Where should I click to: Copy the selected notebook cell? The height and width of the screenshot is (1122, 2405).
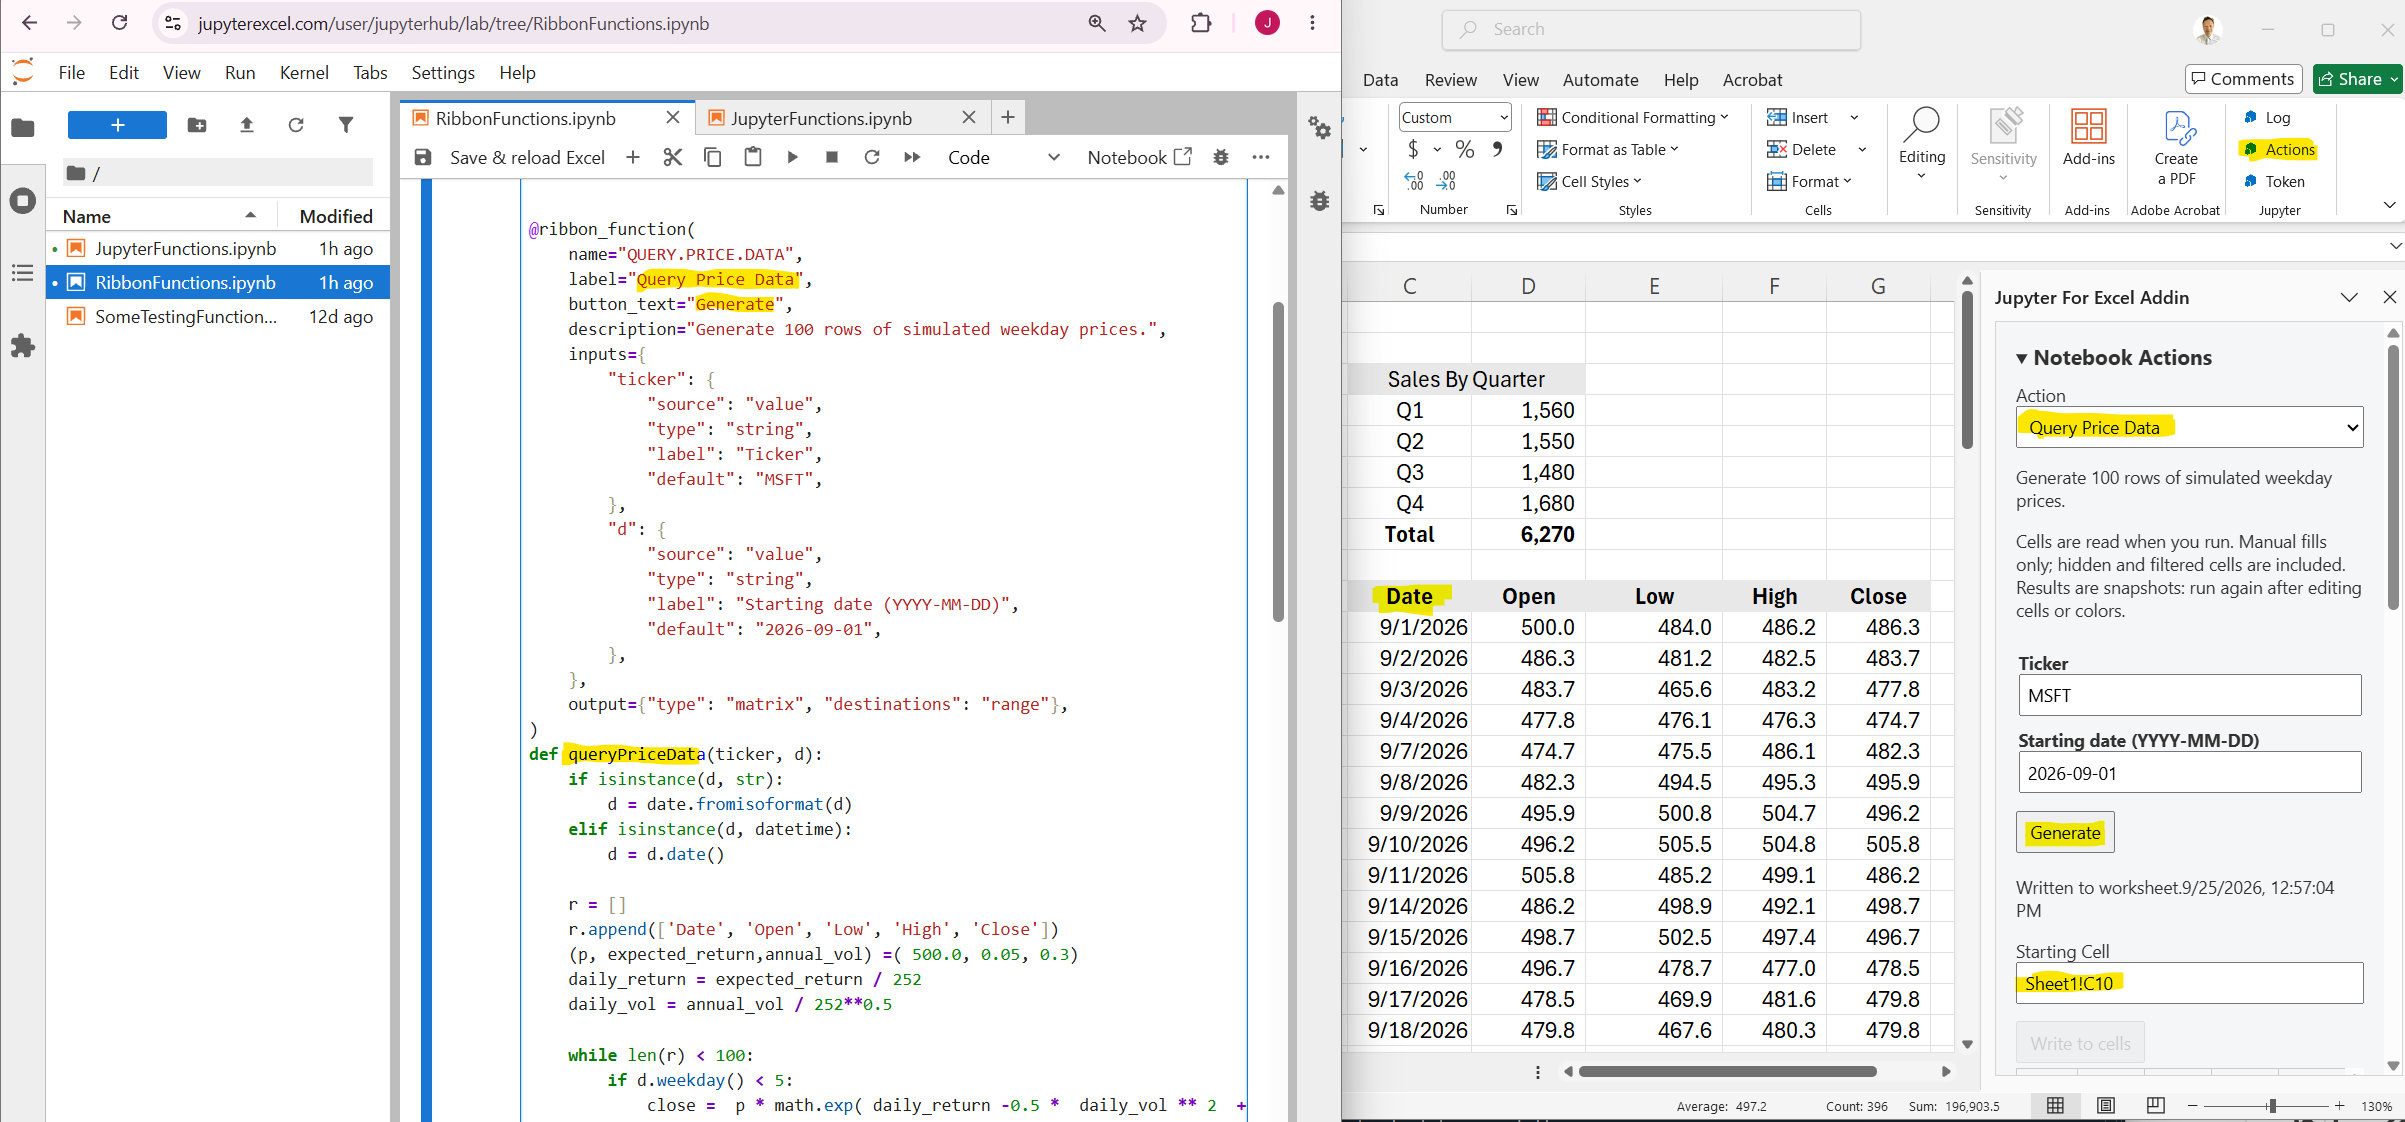713,157
